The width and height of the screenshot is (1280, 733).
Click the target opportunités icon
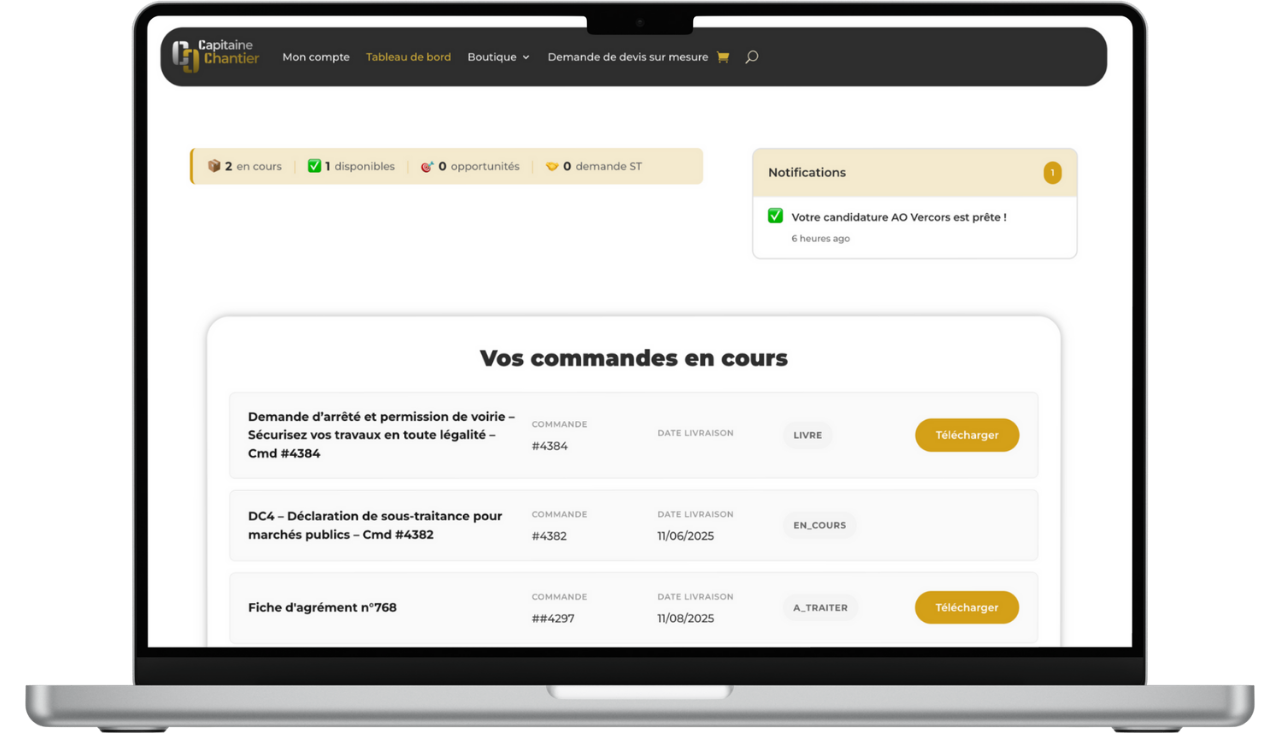(427, 166)
